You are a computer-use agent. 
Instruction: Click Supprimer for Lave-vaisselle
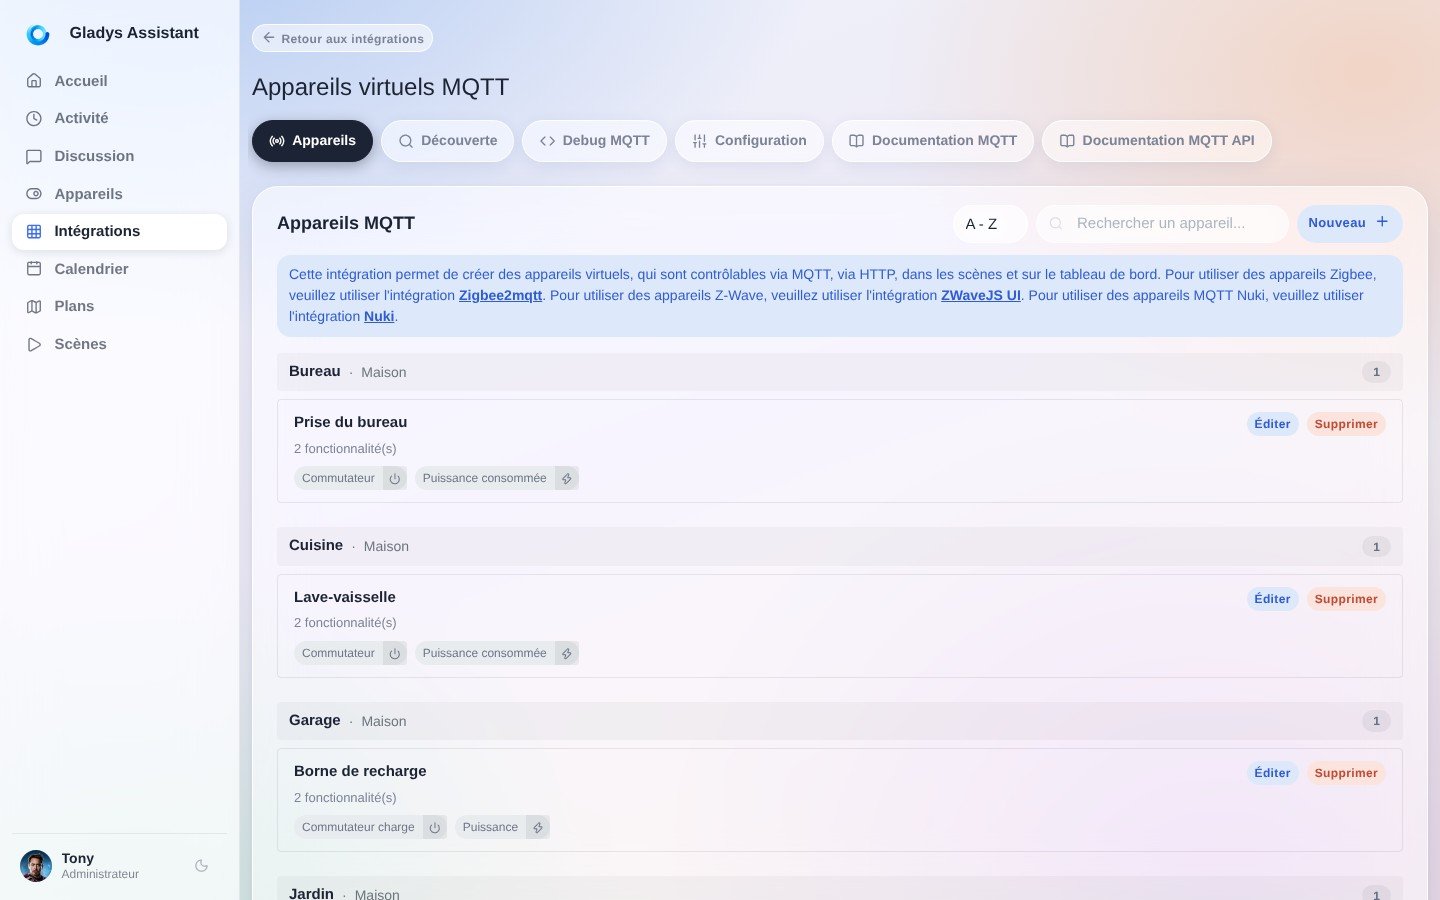pos(1346,599)
